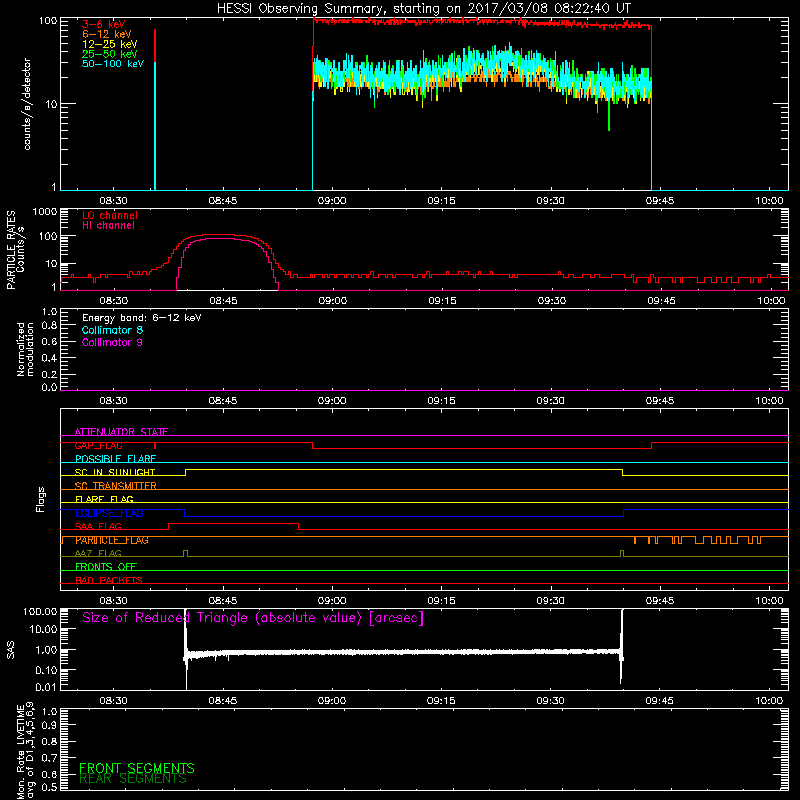The image size is (800, 800).
Task: Click the "PARTICLE RATES" axis title
Action: click(x=11, y=250)
